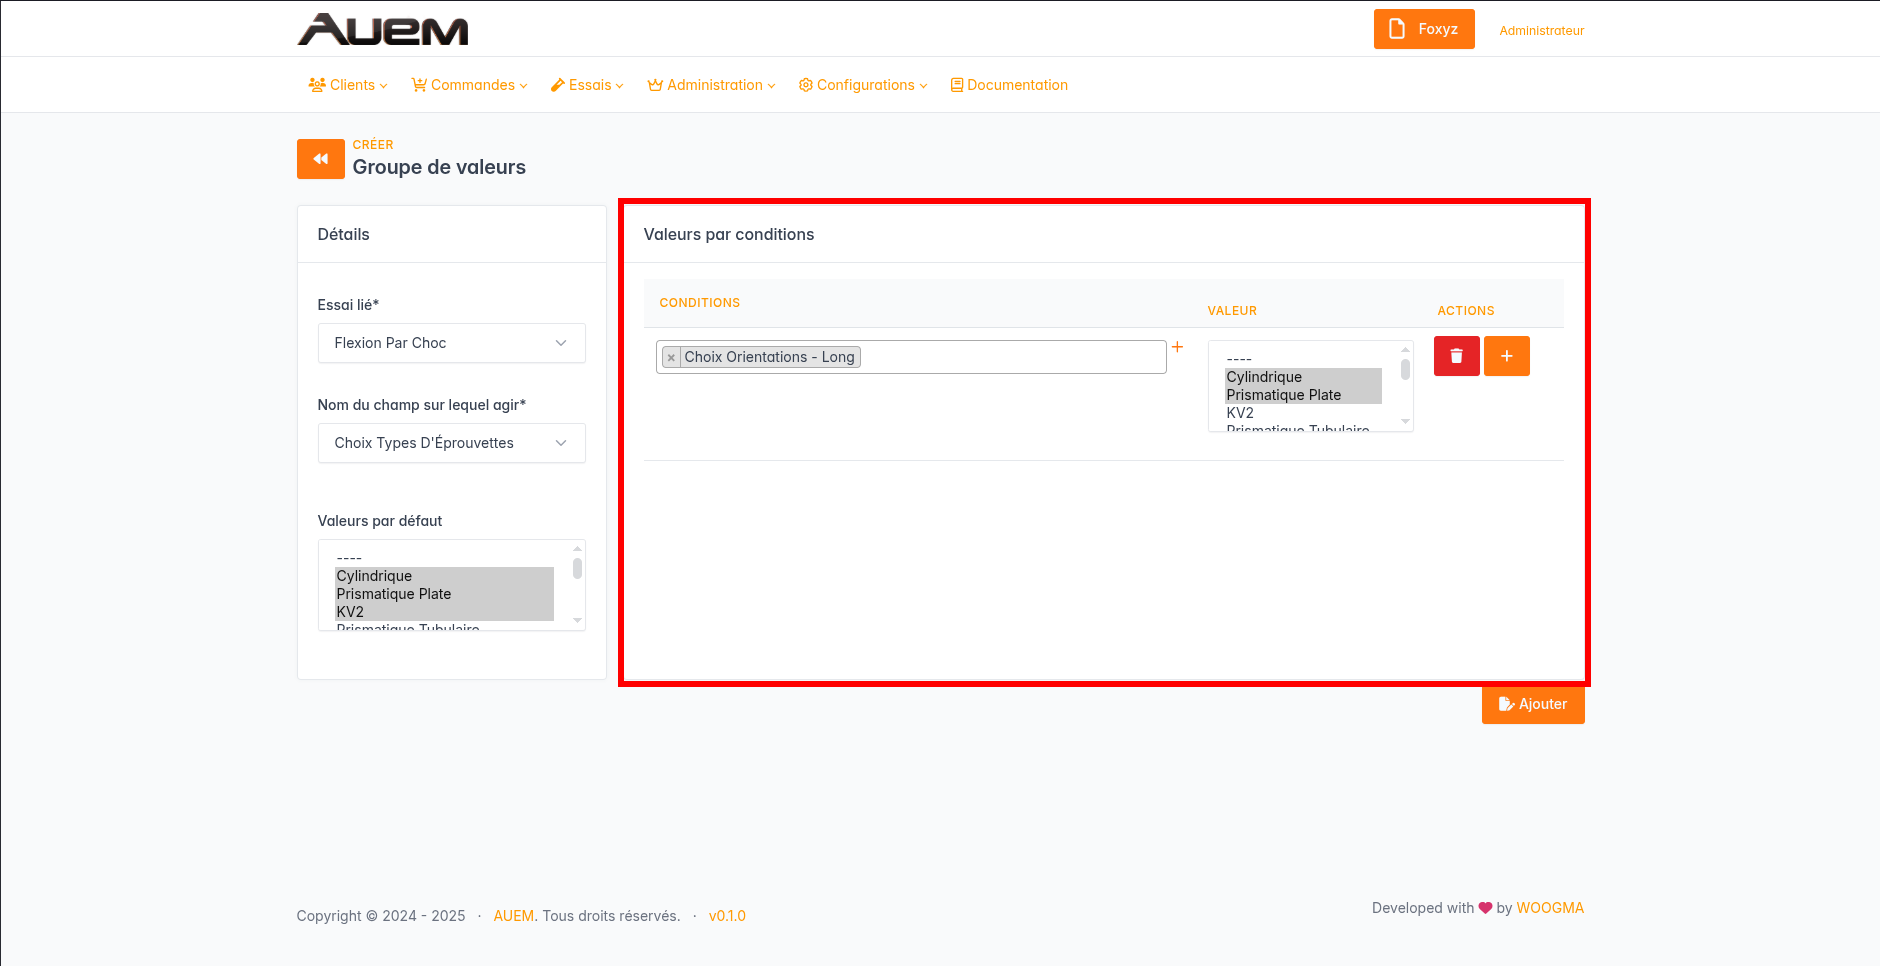Click the Ajouter button

1532,704
